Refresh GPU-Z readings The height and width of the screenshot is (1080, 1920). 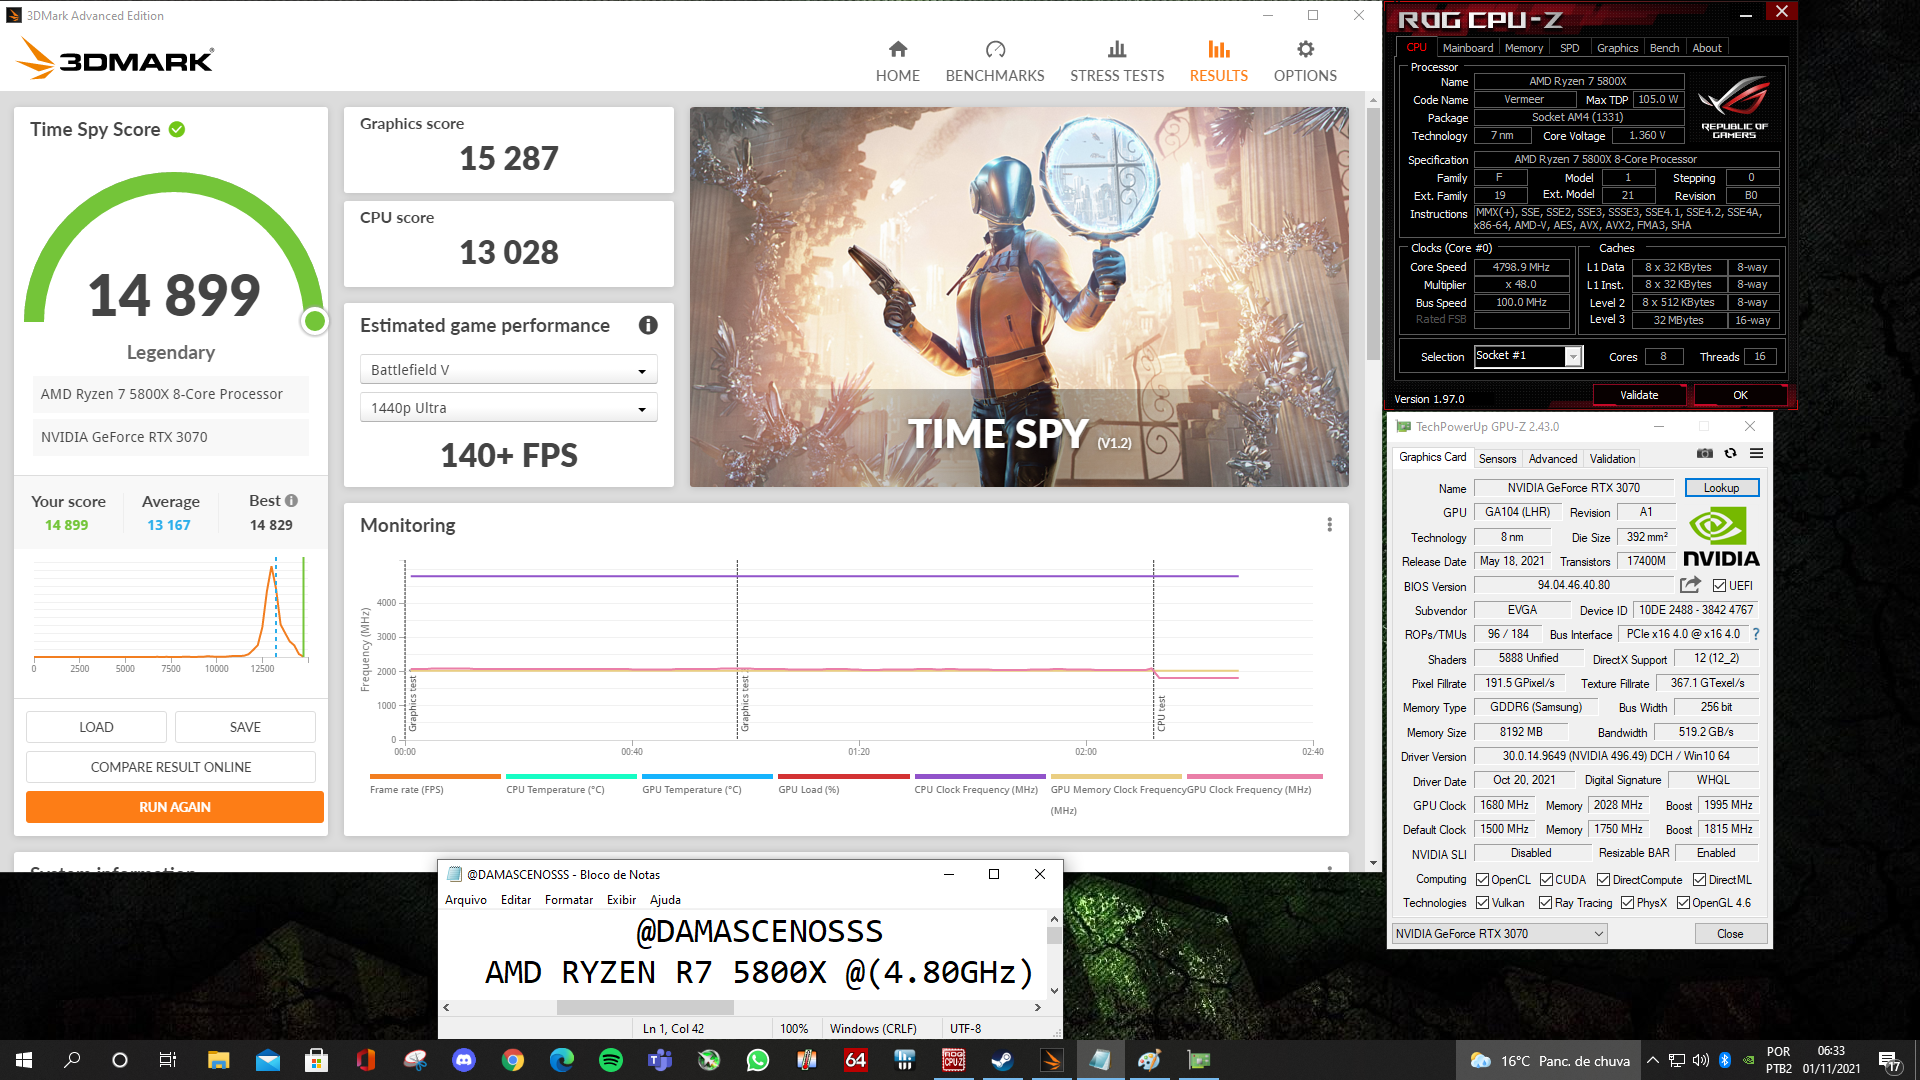(x=1730, y=454)
